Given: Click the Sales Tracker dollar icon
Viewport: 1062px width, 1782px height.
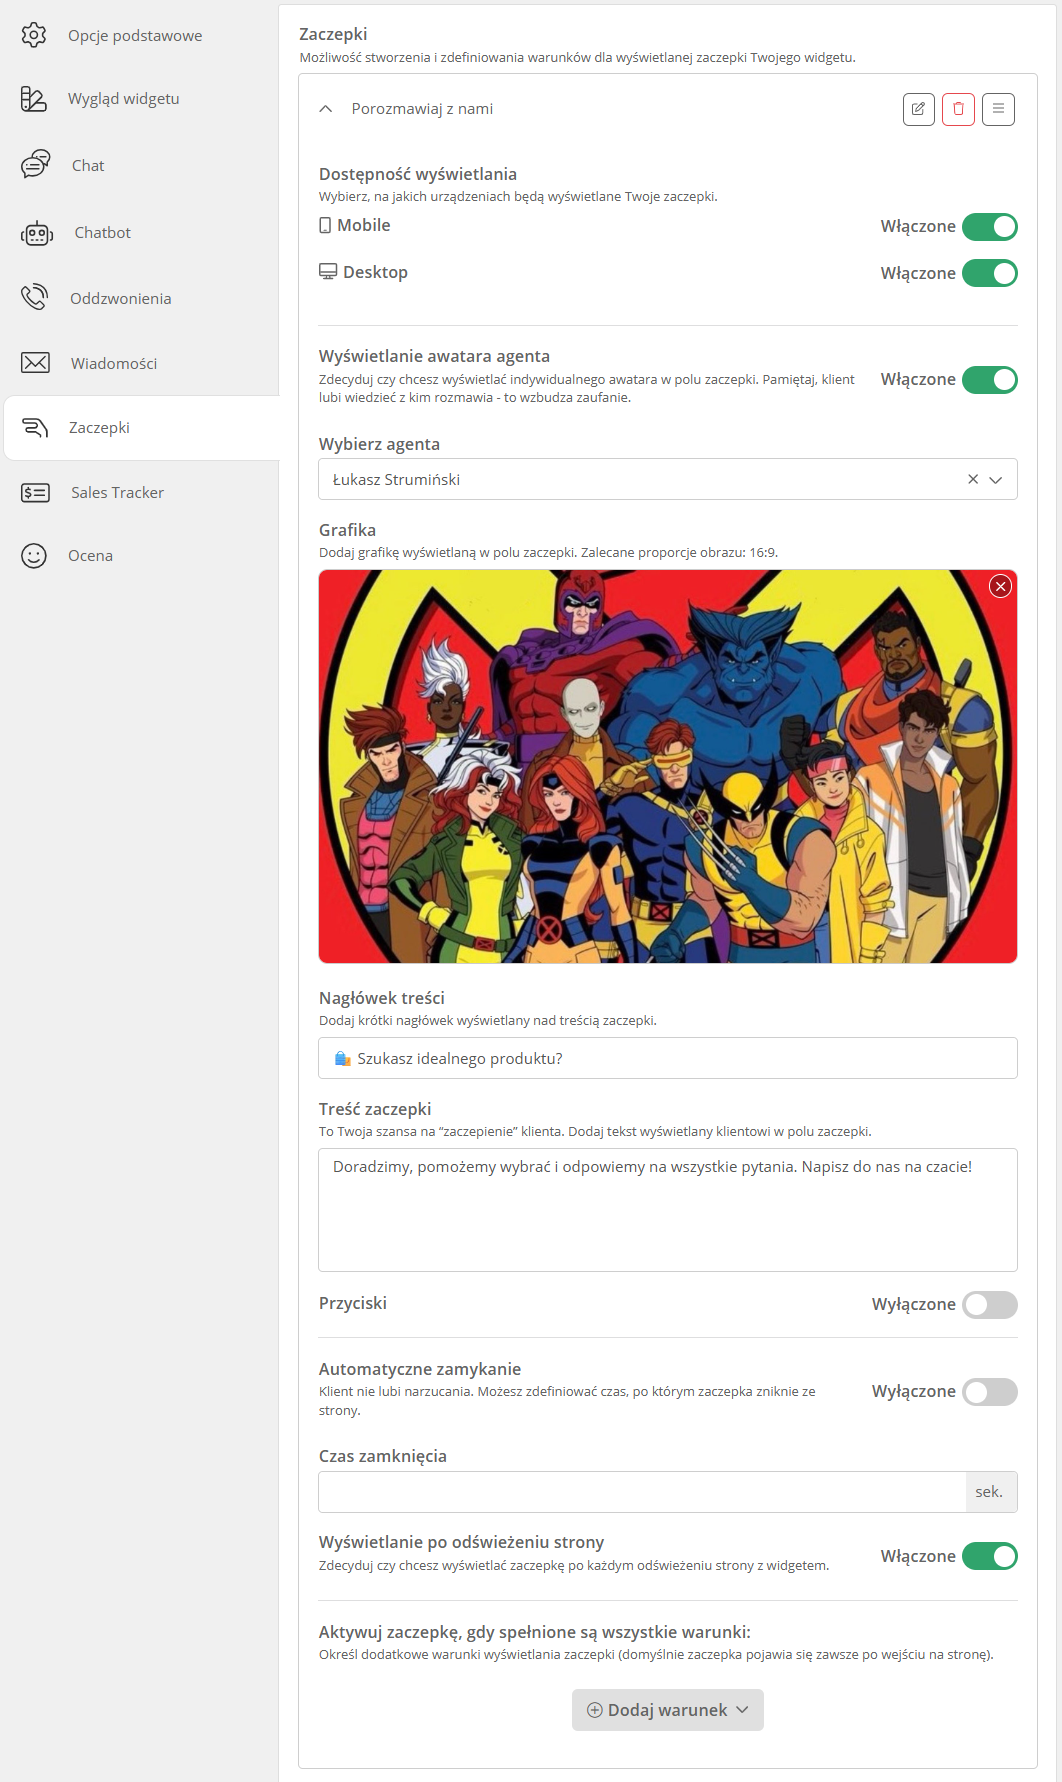Looking at the screenshot, I should (x=35, y=492).
